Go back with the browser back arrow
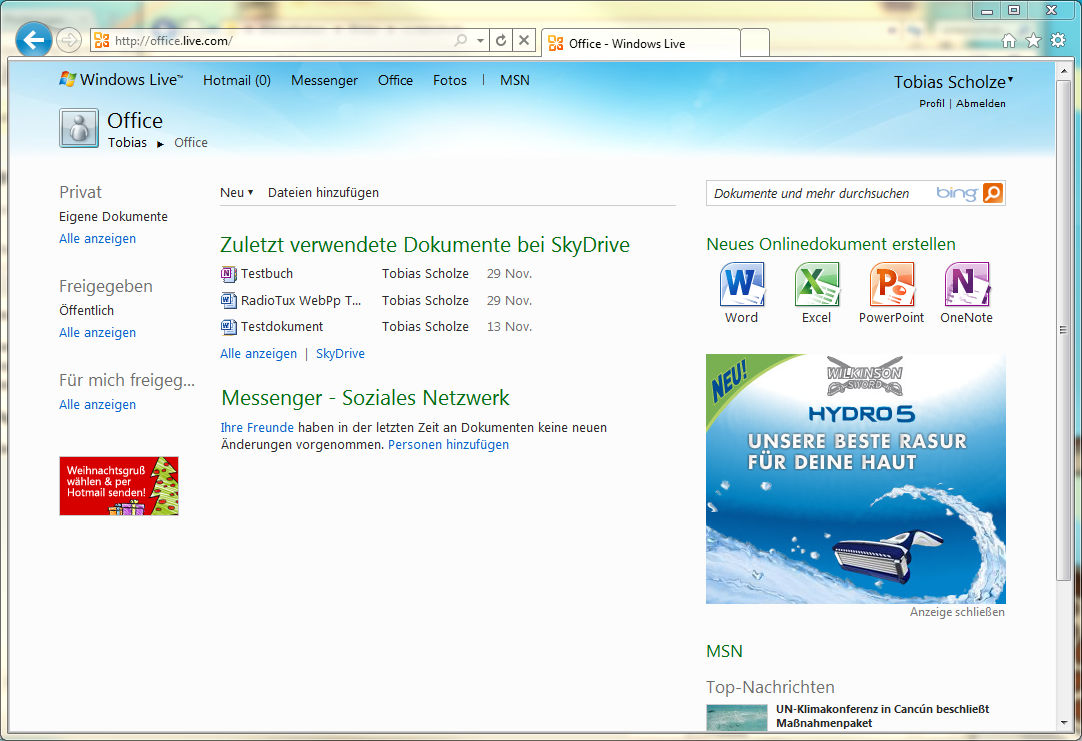The width and height of the screenshot is (1082, 741). [34, 41]
